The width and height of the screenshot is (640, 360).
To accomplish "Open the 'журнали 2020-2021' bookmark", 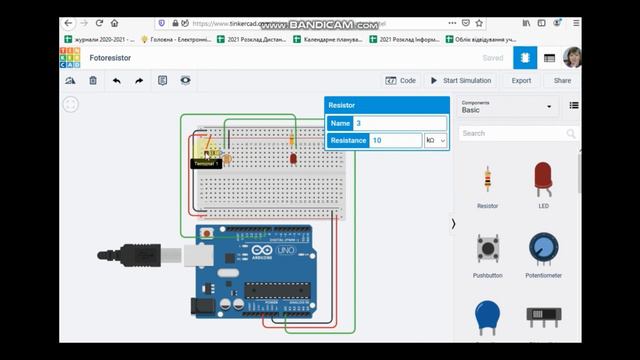I will click(100, 39).
